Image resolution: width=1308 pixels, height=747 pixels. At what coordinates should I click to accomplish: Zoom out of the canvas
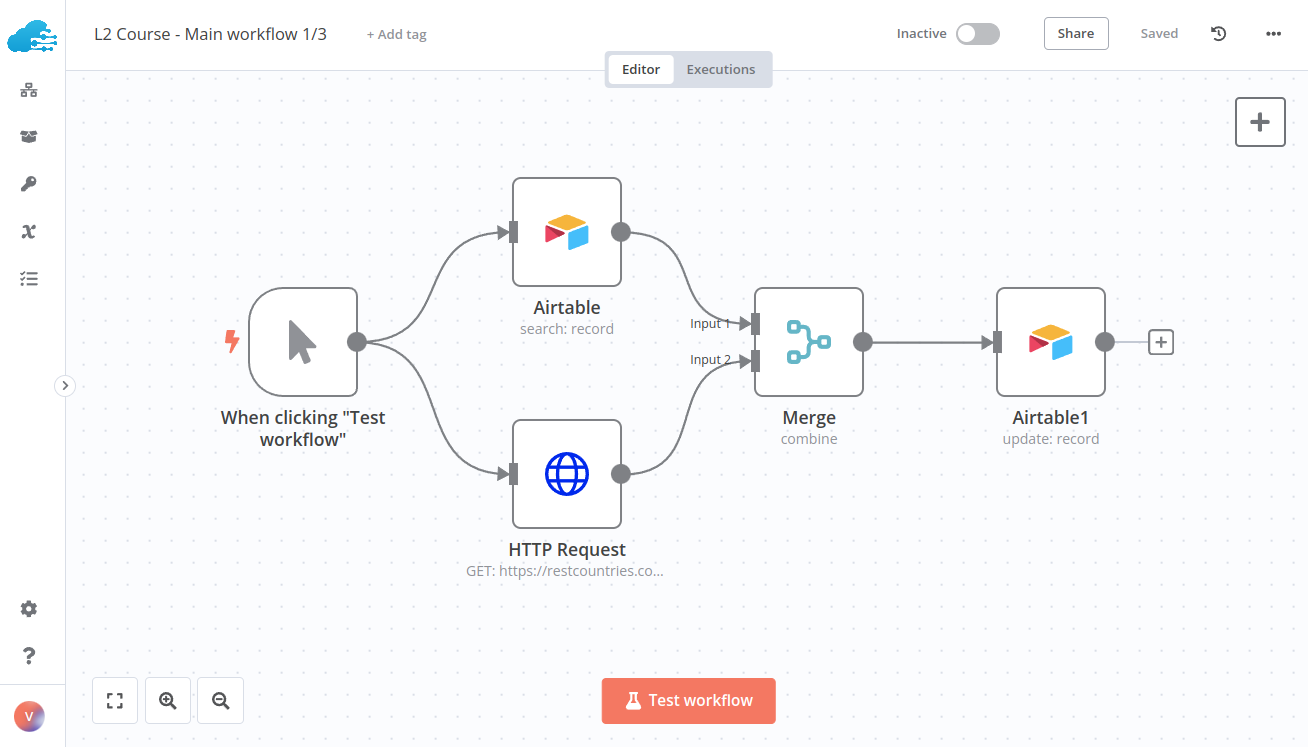pyautogui.click(x=220, y=700)
